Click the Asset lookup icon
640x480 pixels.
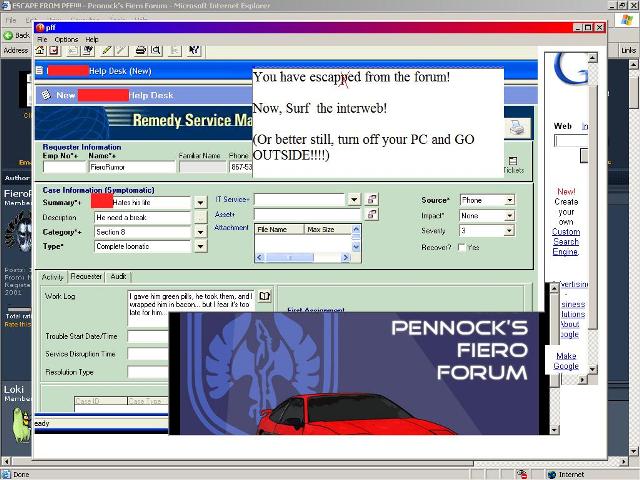pos(372,215)
